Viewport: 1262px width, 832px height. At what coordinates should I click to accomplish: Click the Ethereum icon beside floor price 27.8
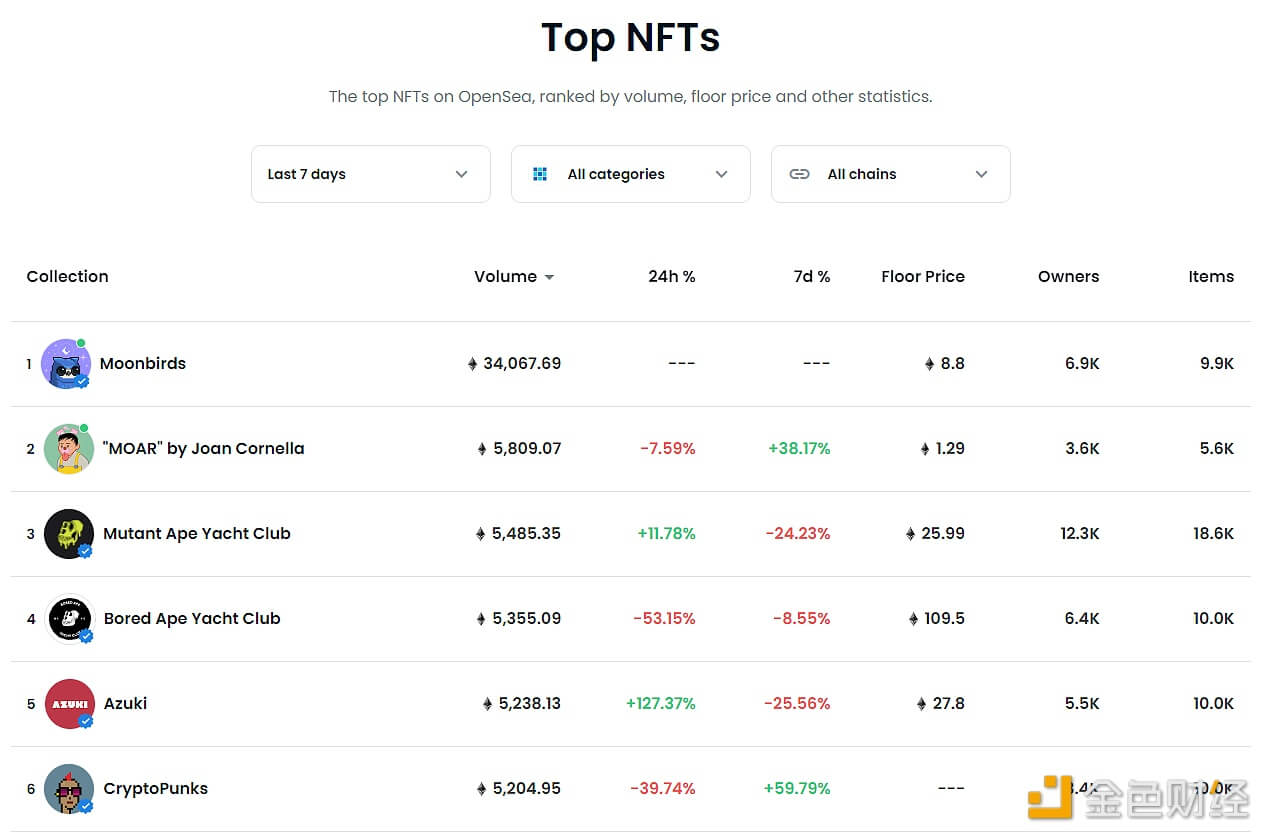[921, 704]
